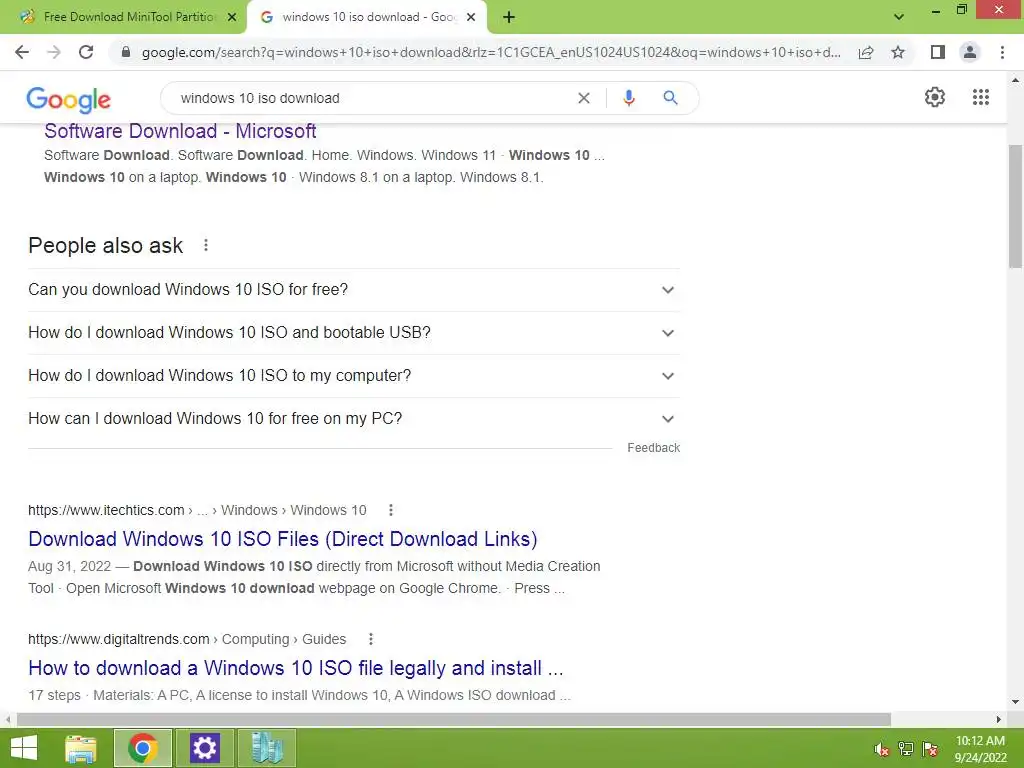Click the digitaltrends.com URL breadcrumb
The width and height of the screenshot is (1024, 768).
(x=187, y=639)
